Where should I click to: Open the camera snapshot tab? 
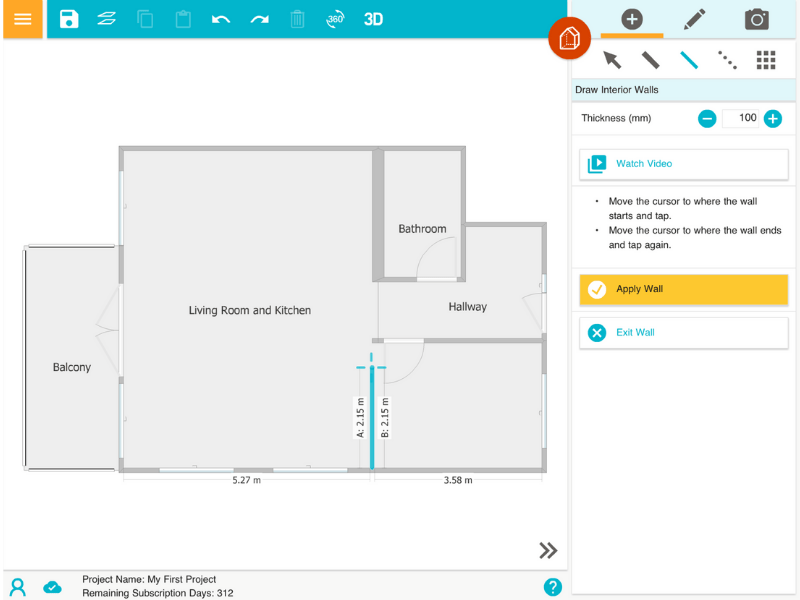[x=757, y=18]
